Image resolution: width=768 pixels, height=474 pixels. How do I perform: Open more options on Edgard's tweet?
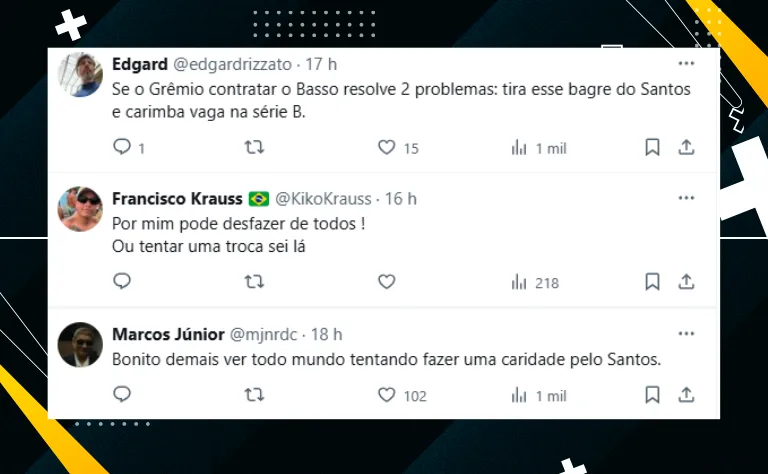[686, 64]
